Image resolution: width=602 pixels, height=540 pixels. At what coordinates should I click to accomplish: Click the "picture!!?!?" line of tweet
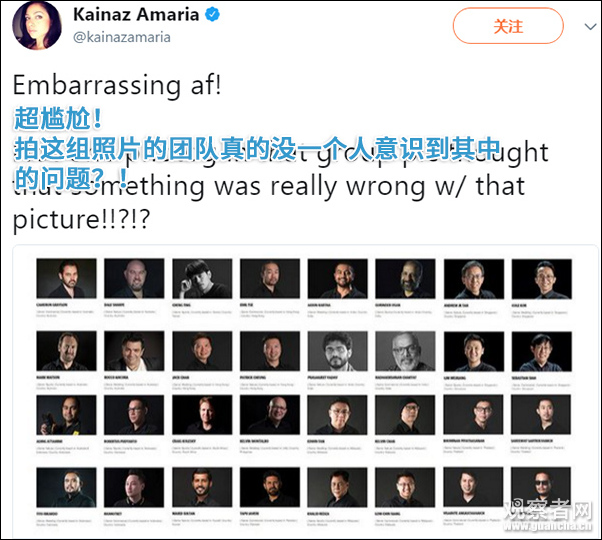(81, 220)
